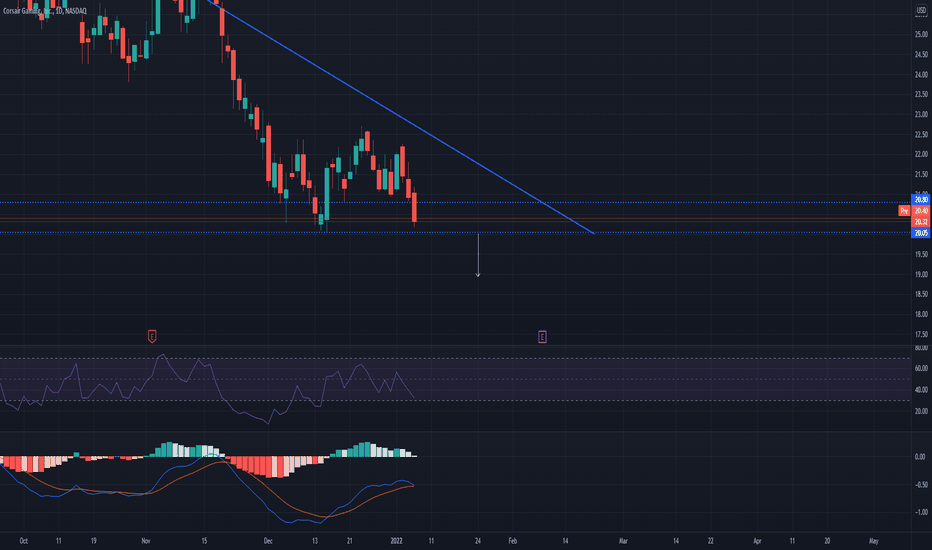This screenshot has height=550, width=932.
Task: Click the May label on time axis
Action: [874, 540]
